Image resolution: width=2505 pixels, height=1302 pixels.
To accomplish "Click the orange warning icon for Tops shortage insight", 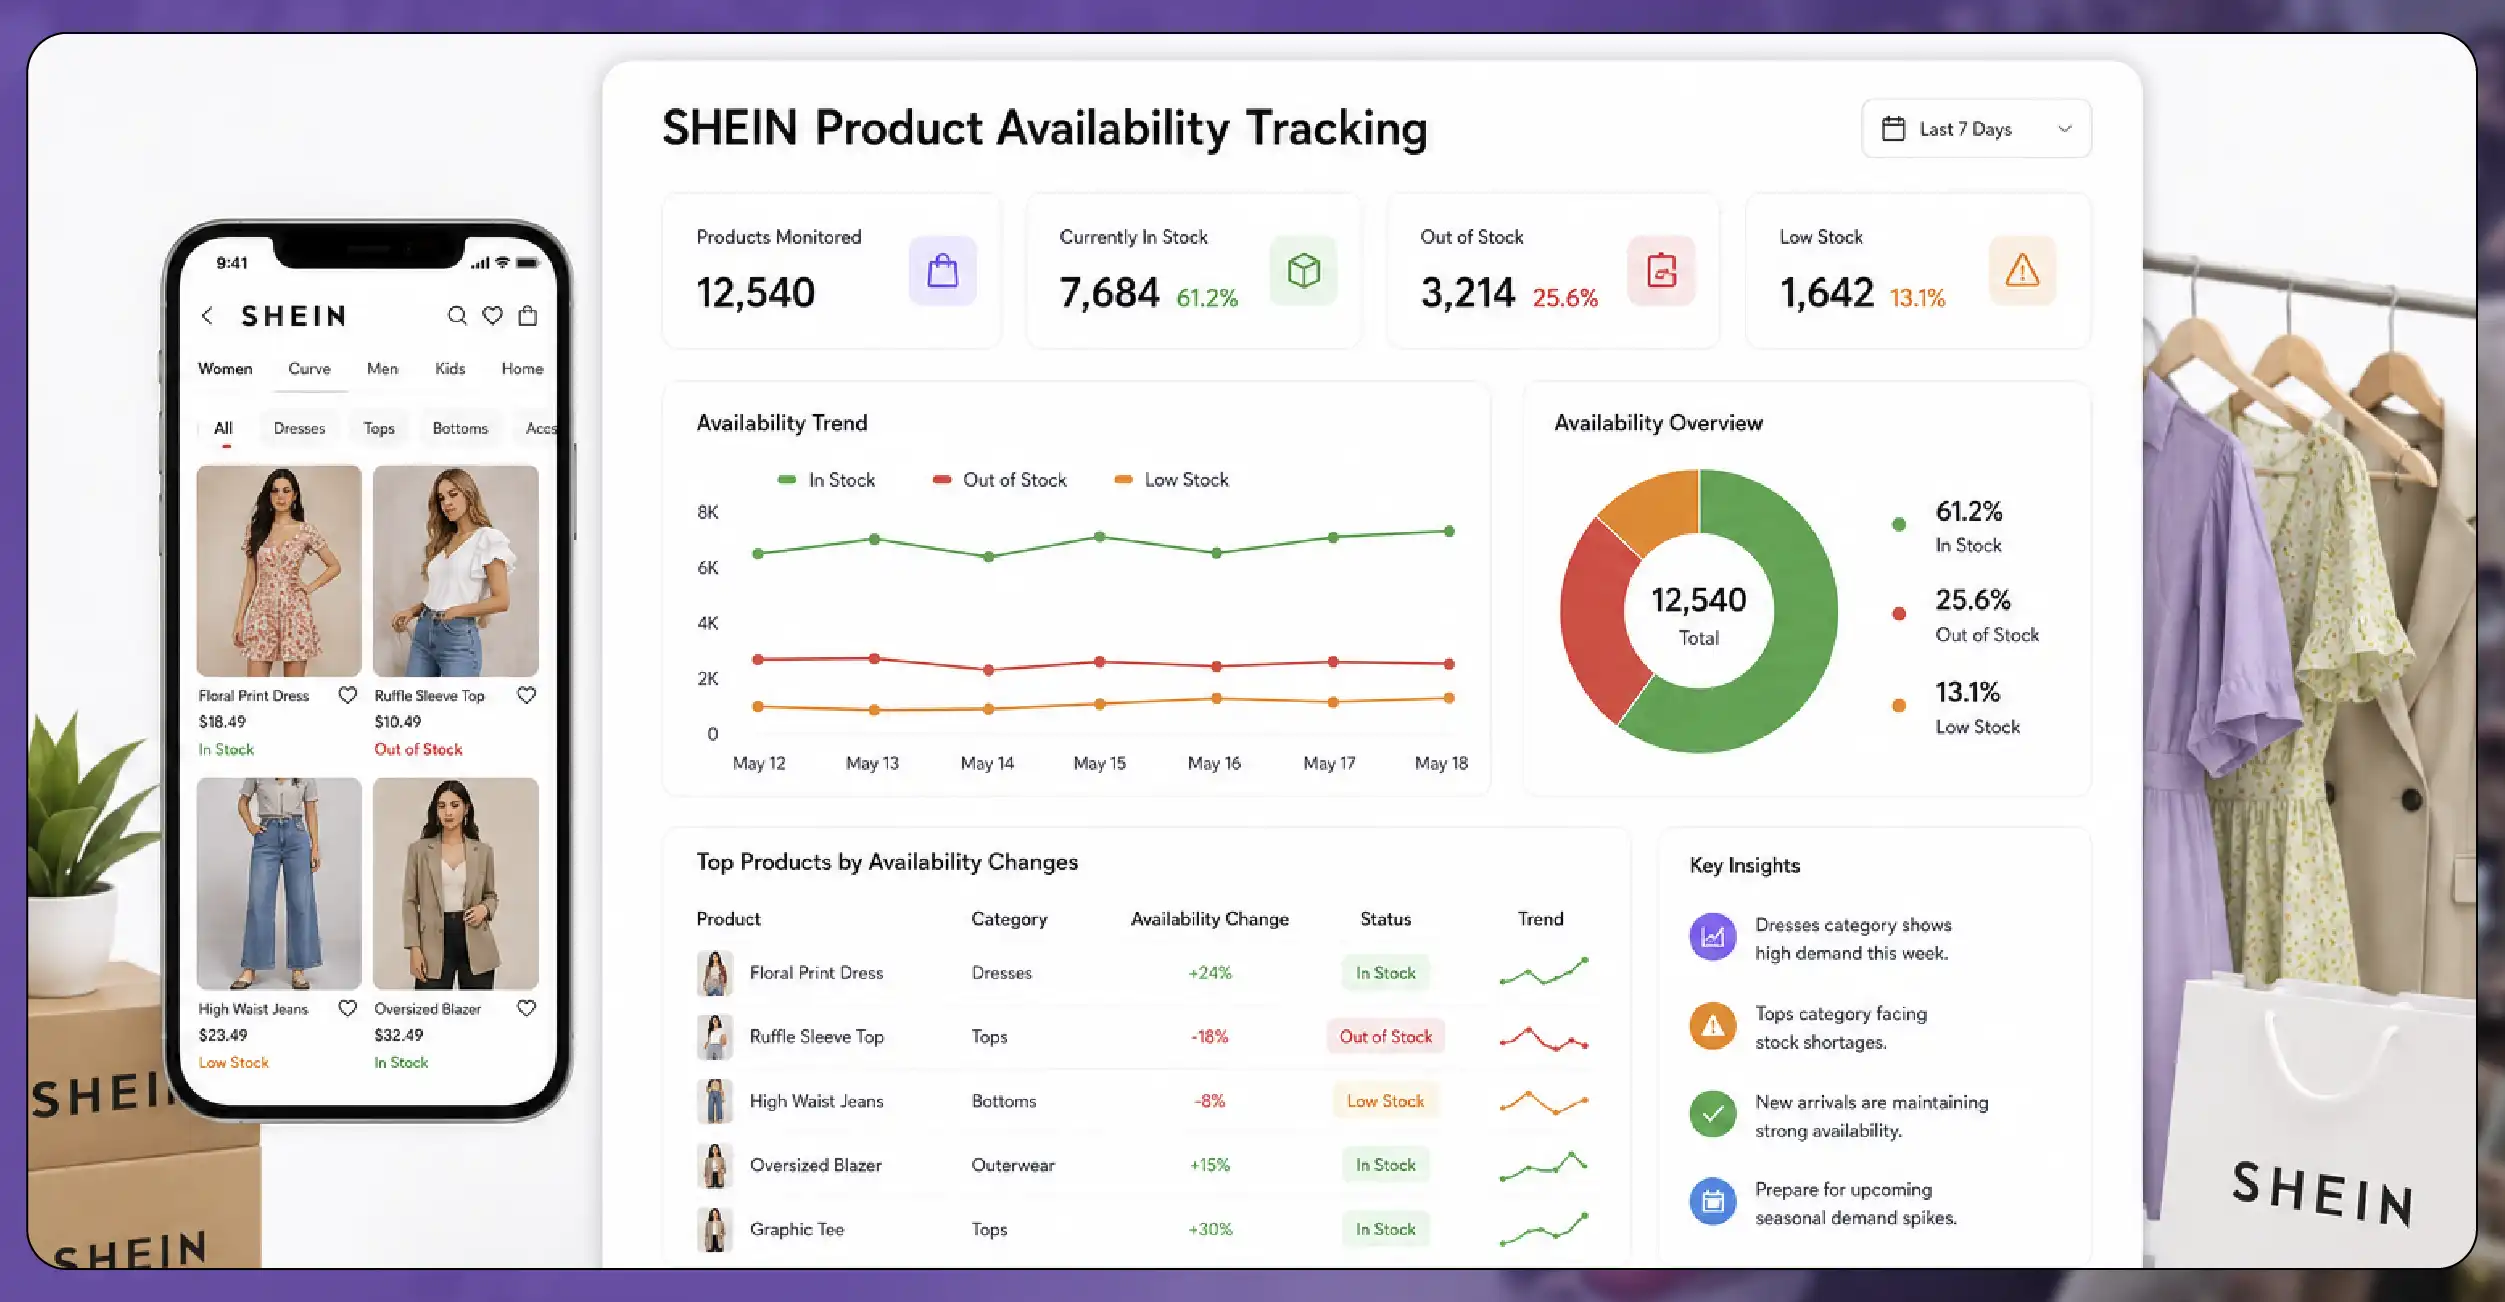I will tap(1713, 1026).
